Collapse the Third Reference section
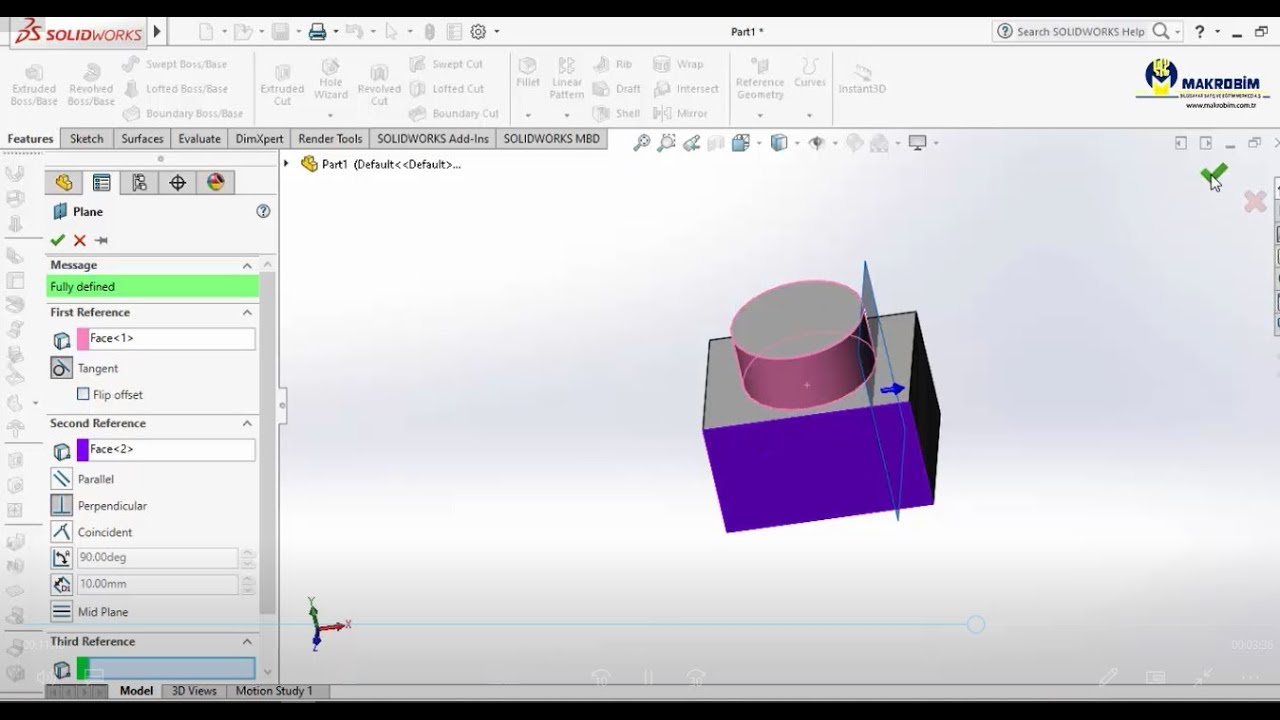This screenshot has height=720, width=1280. pyautogui.click(x=247, y=641)
